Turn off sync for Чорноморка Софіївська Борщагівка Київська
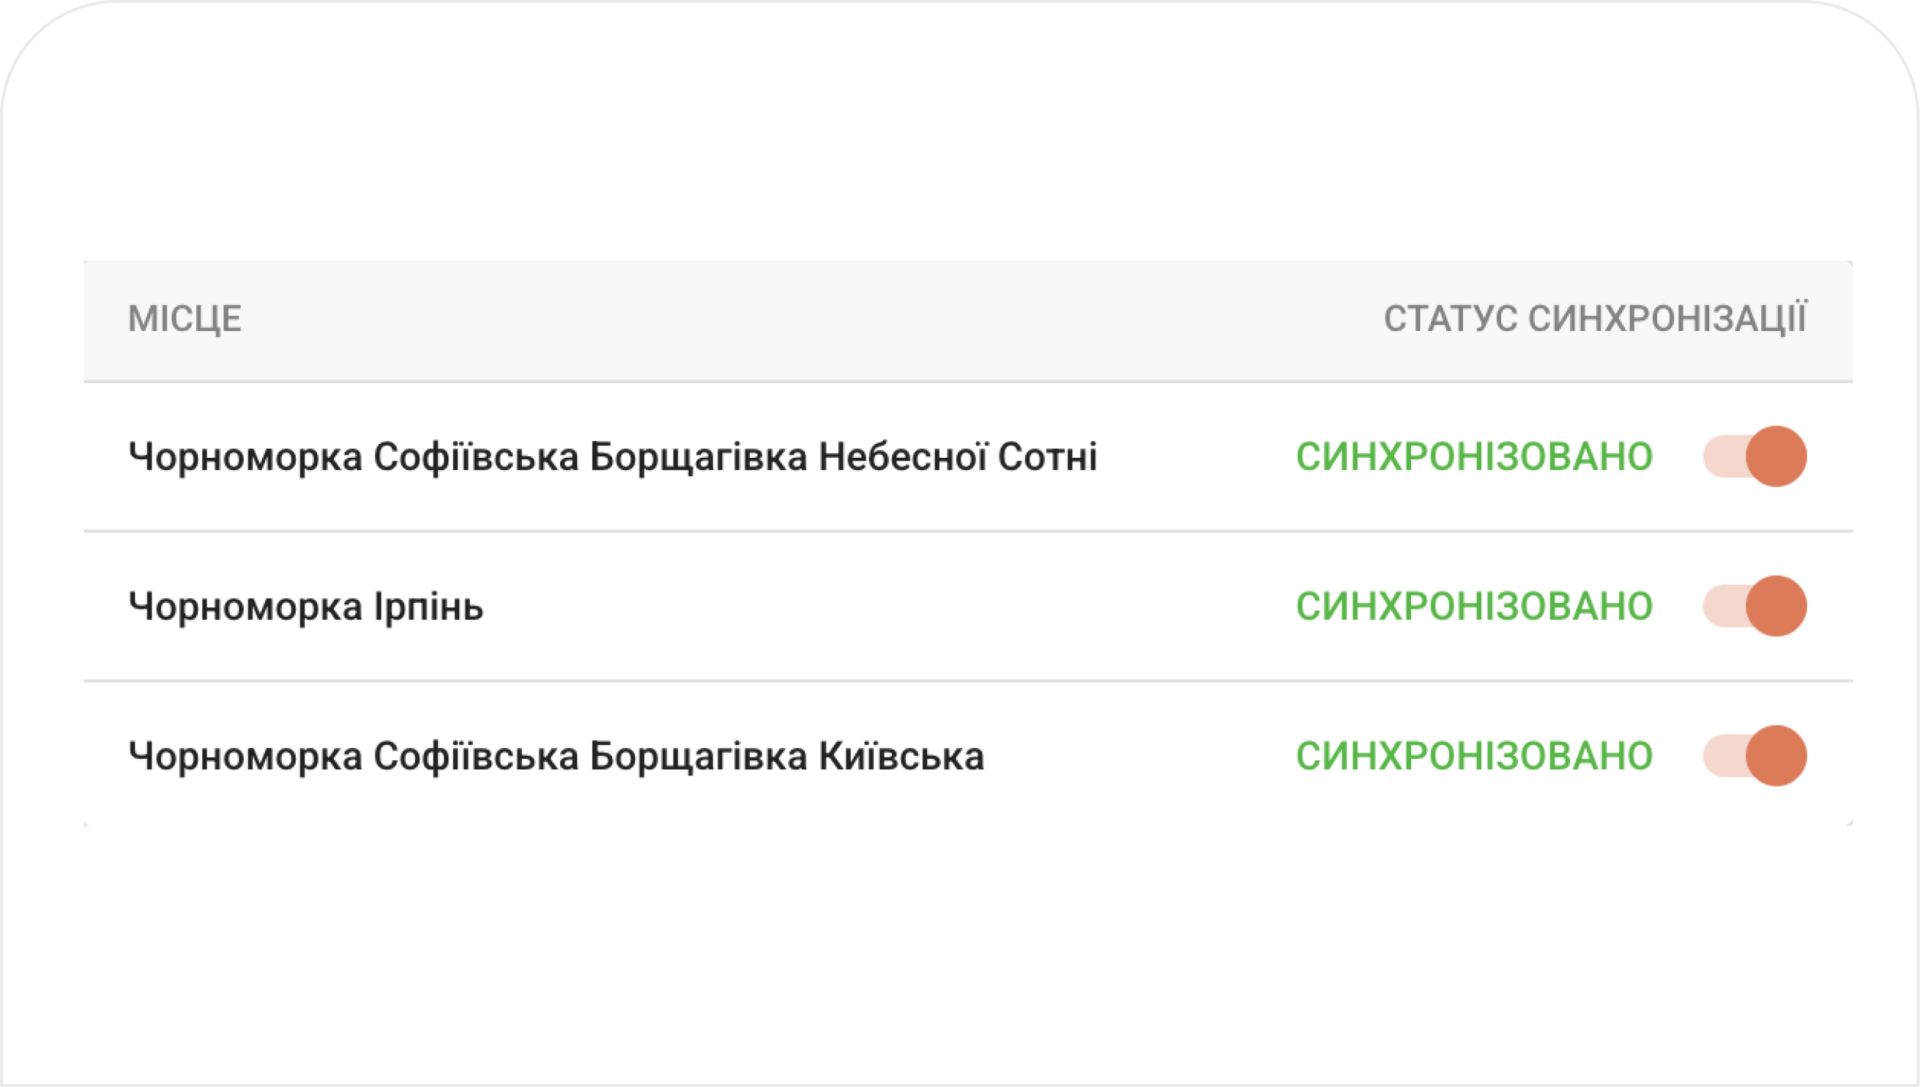The width and height of the screenshot is (1920, 1087). click(x=1755, y=756)
